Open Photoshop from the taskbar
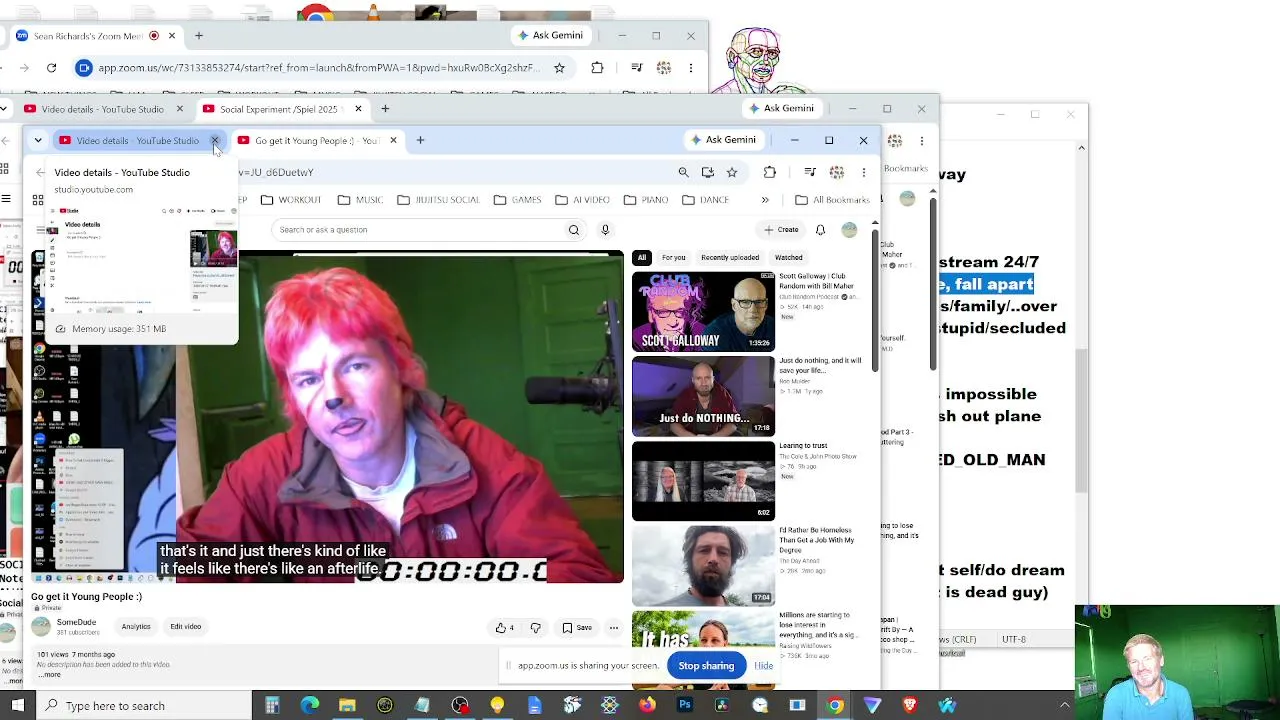Viewport: 1280px width, 720px height. tap(684, 706)
